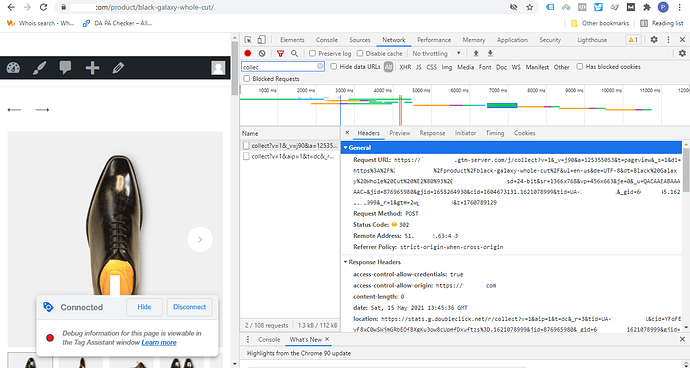This screenshot has height=368, width=690.
Task: Select the collect?v=1&aip=1 request row
Action: click(290, 156)
